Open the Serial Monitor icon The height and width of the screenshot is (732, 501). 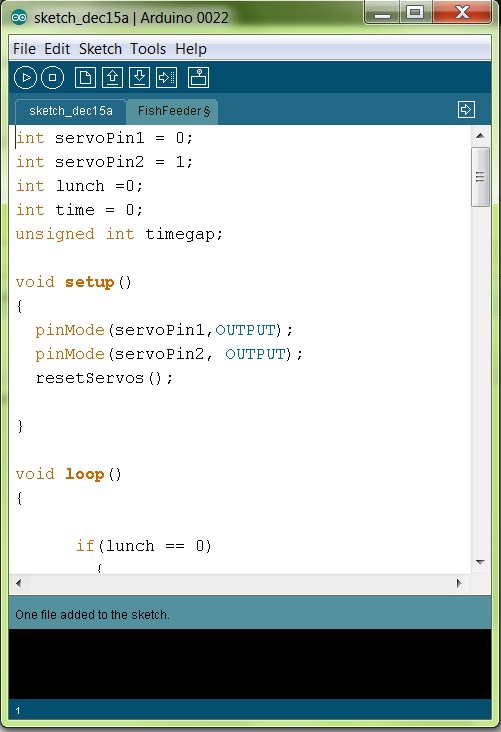[199, 78]
